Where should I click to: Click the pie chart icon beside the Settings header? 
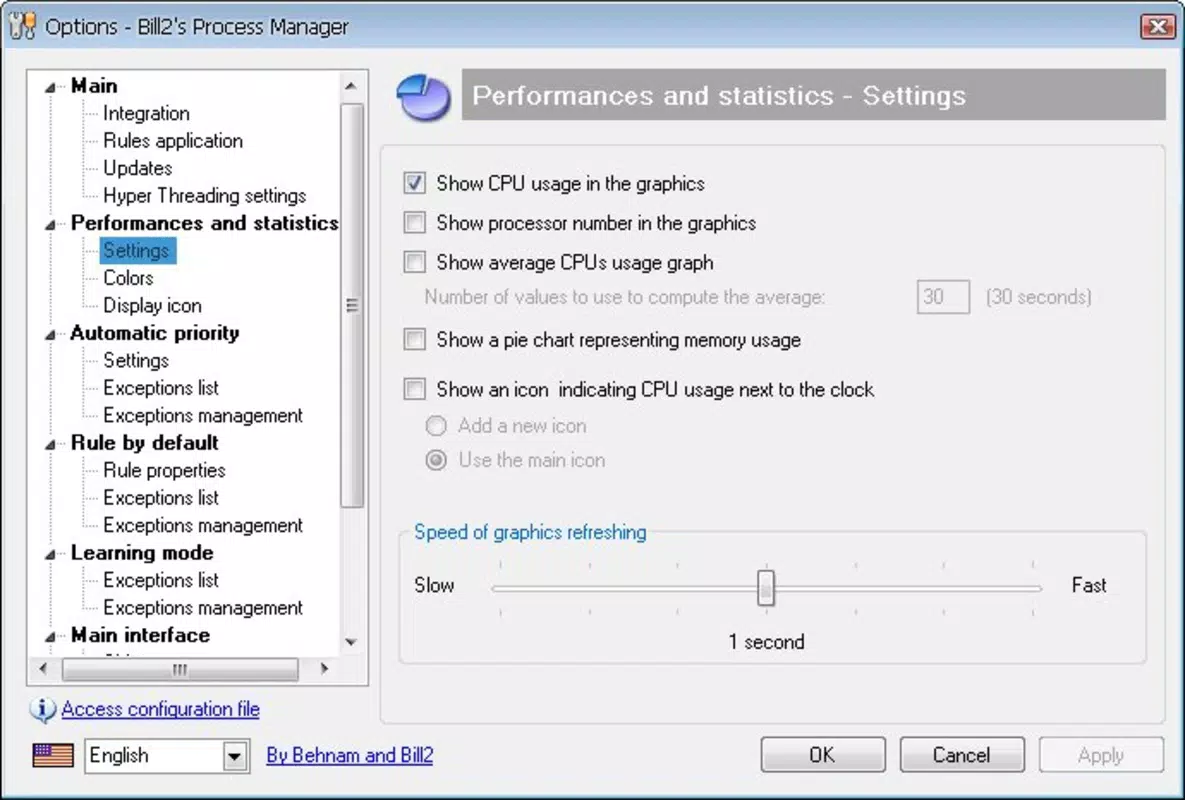tap(423, 97)
